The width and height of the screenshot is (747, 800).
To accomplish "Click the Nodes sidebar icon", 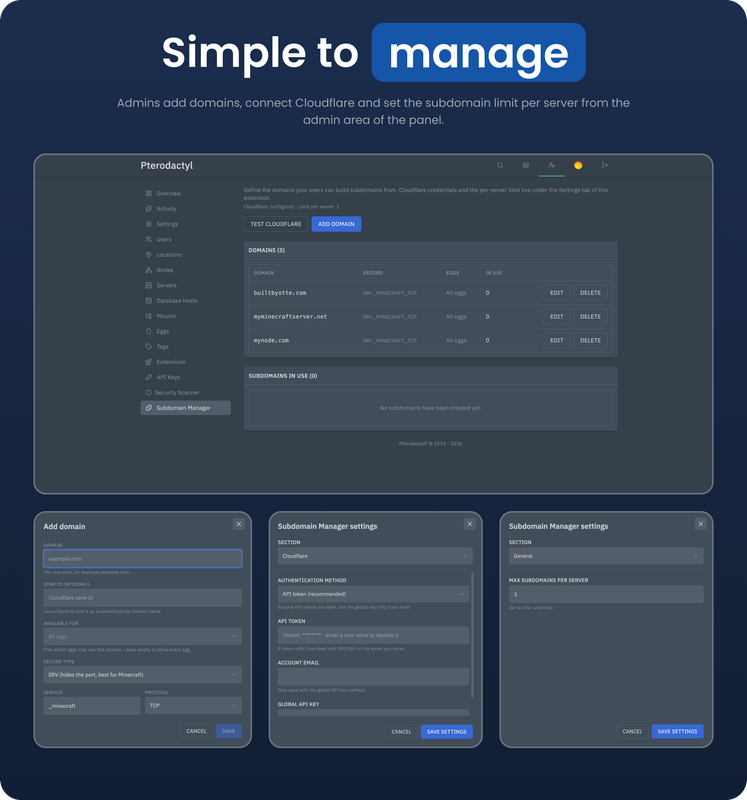I will point(148,270).
